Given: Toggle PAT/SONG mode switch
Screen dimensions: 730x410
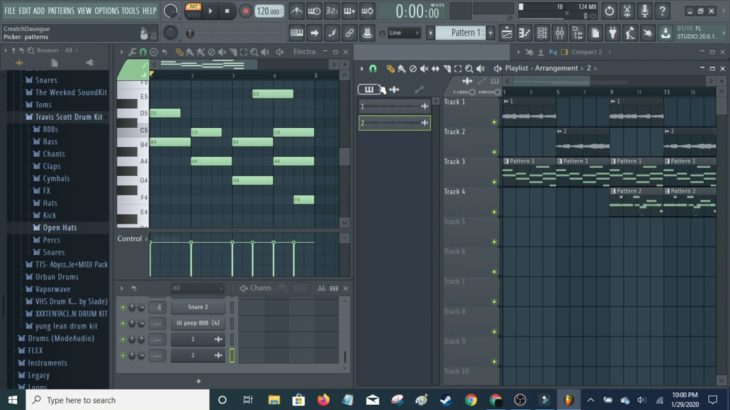Looking at the screenshot, I should pyautogui.click(x=193, y=10).
